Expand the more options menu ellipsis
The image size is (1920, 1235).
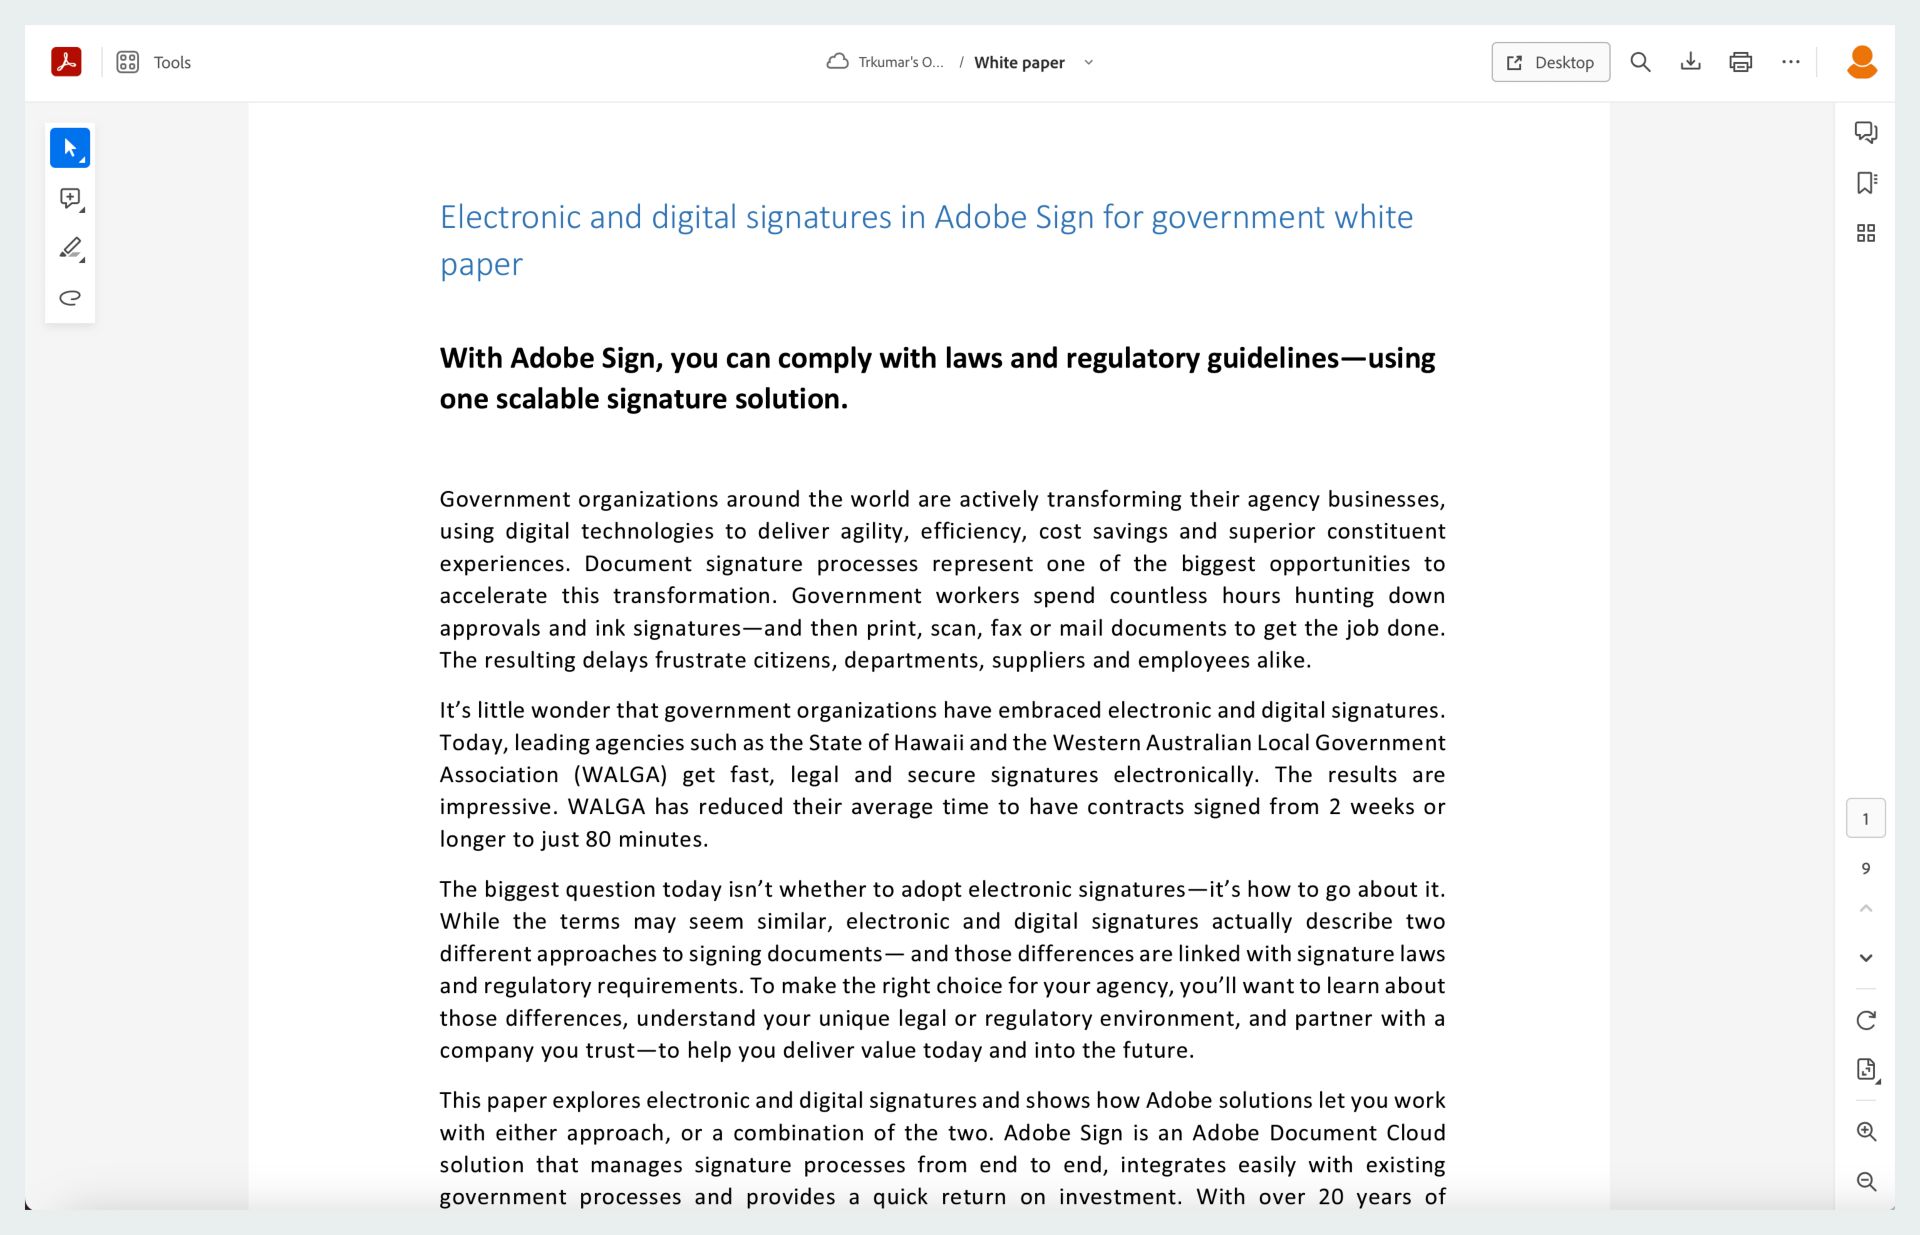[x=1791, y=62]
